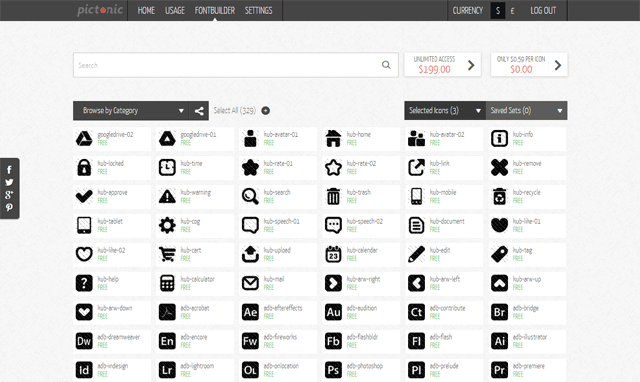Share on Pinterest from side panel
The image size is (640, 382).
pos(9,207)
